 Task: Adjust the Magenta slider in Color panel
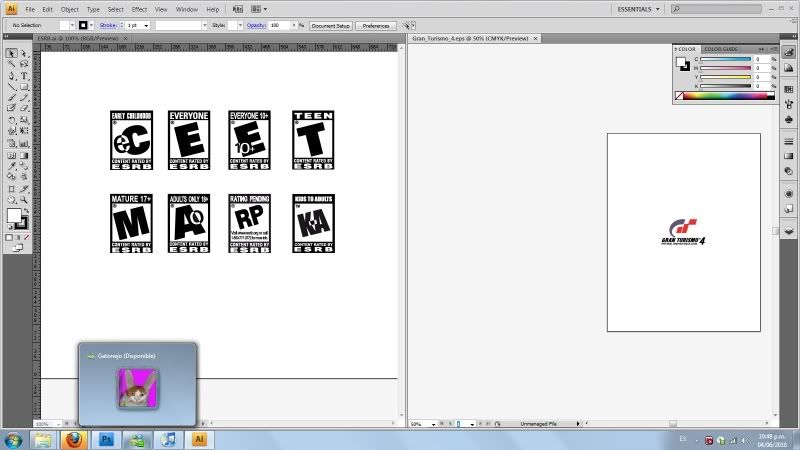pos(725,68)
